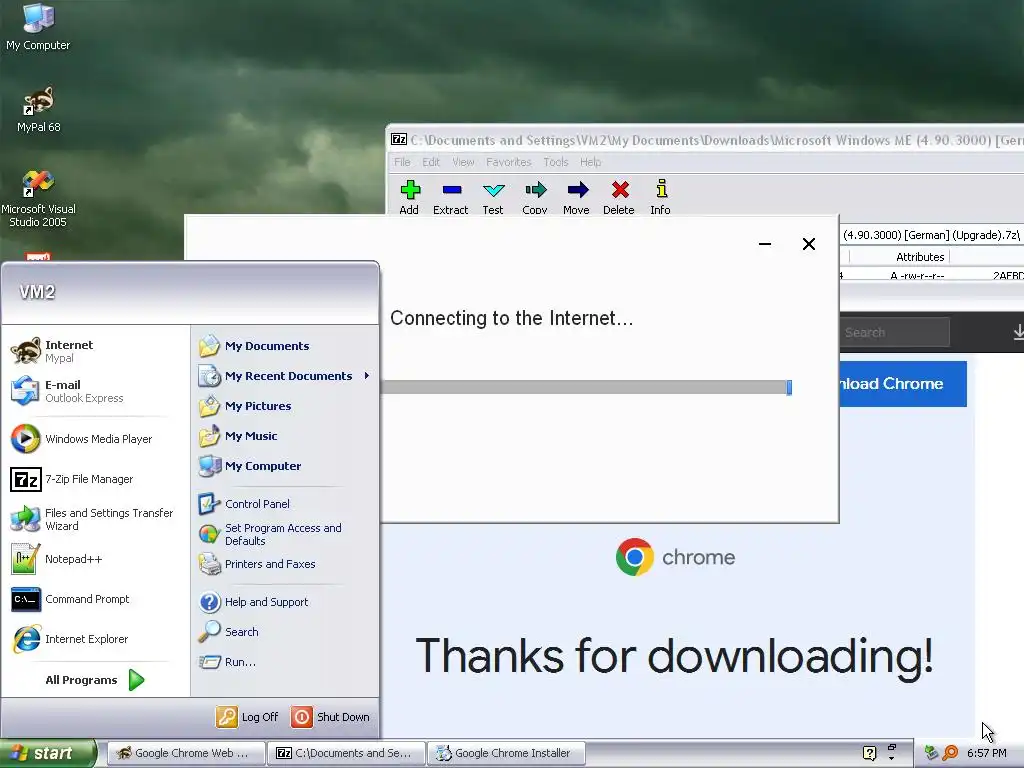Image resolution: width=1024 pixels, height=768 pixels.
Task: Launch Windows Media Player from Start menu
Action: (x=95, y=439)
